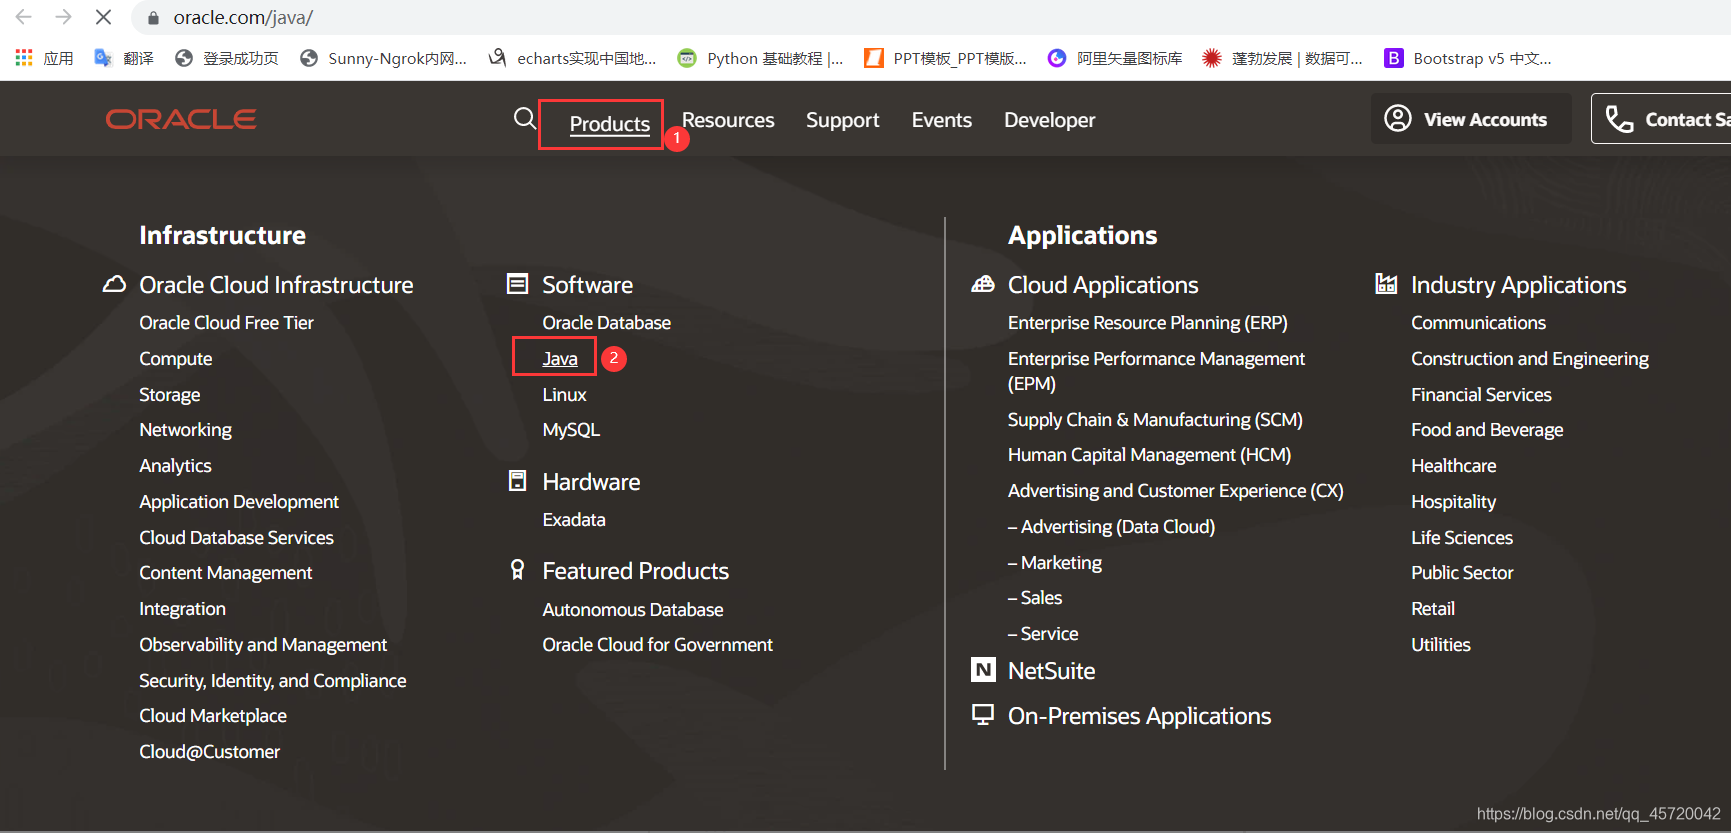Click the Contact Sales button label
Screen dimensions: 1731x833
(1688, 119)
